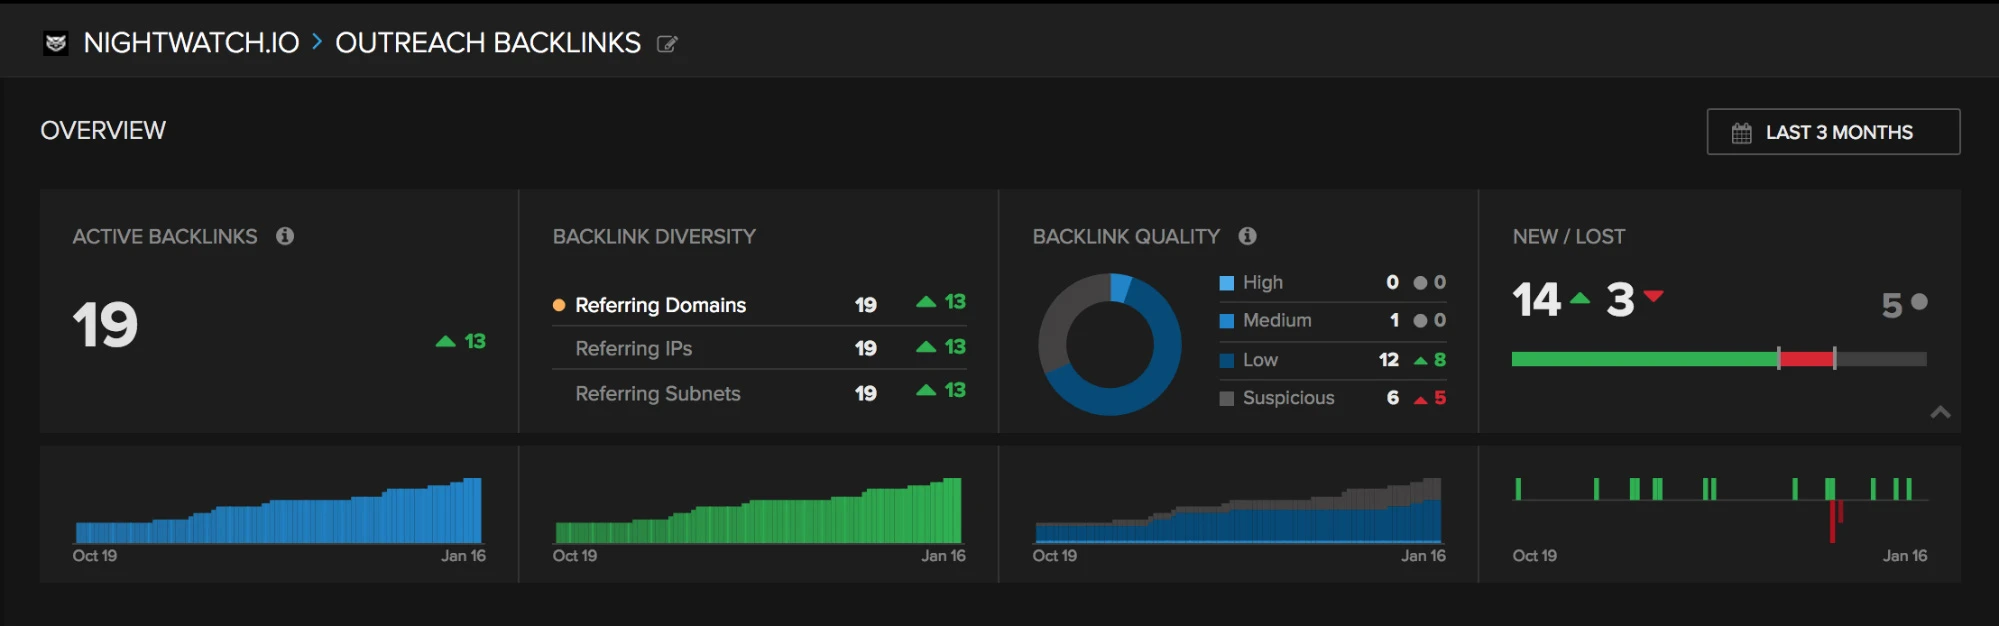1999x627 pixels.
Task: Click the Active Backlinks info icon
Action: (285, 236)
